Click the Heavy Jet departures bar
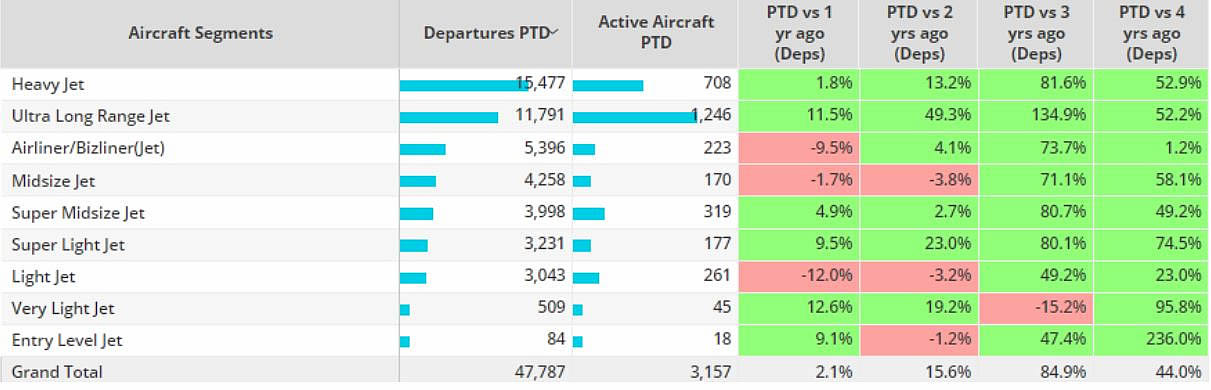 click(x=465, y=85)
